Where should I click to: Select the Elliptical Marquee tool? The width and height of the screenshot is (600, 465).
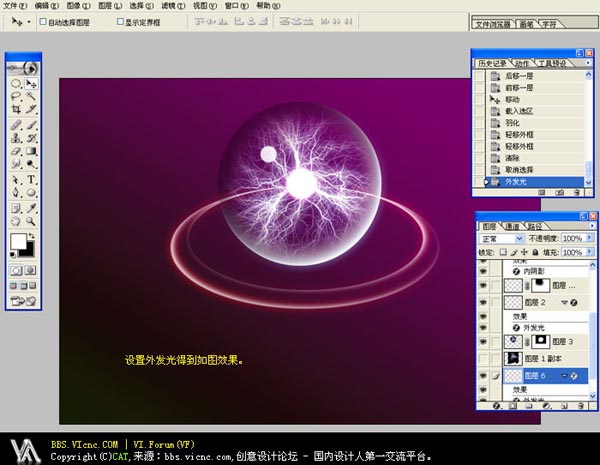coord(16,84)
